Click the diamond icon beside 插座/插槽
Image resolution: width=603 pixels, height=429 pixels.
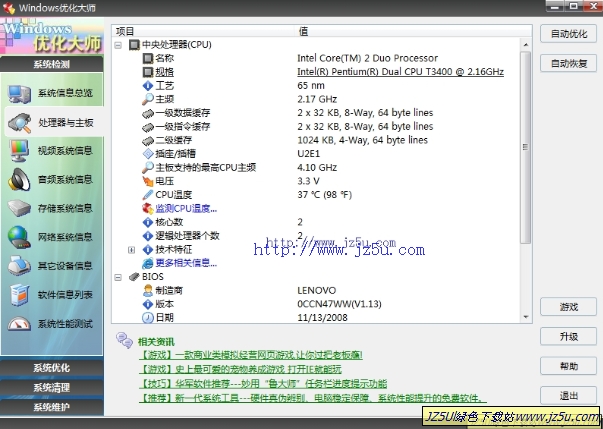(x=148, y=154)
